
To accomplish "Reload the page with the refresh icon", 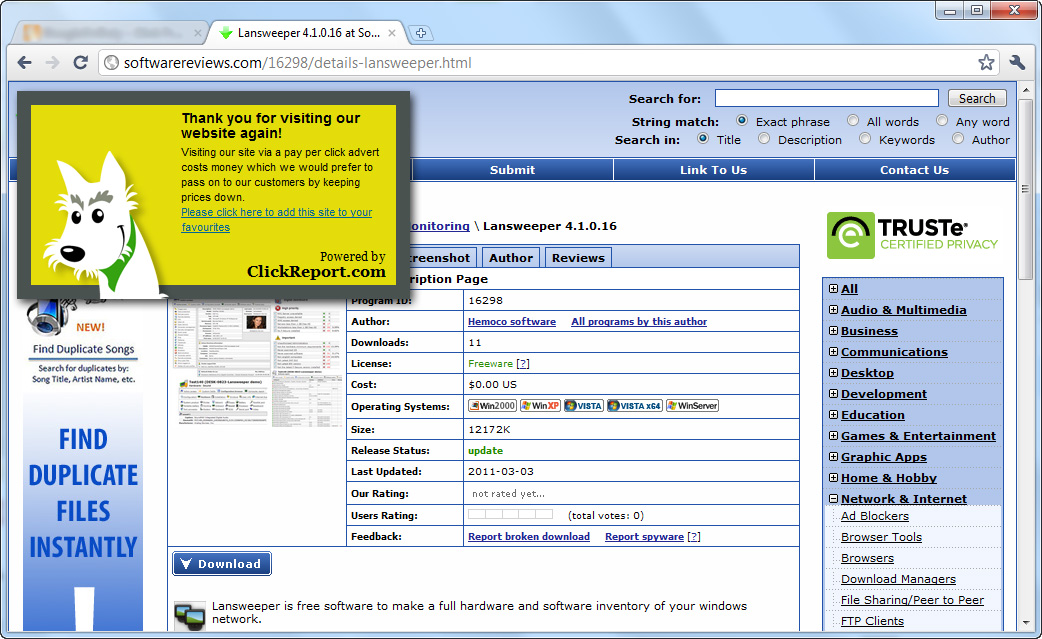I will [80, 62].
